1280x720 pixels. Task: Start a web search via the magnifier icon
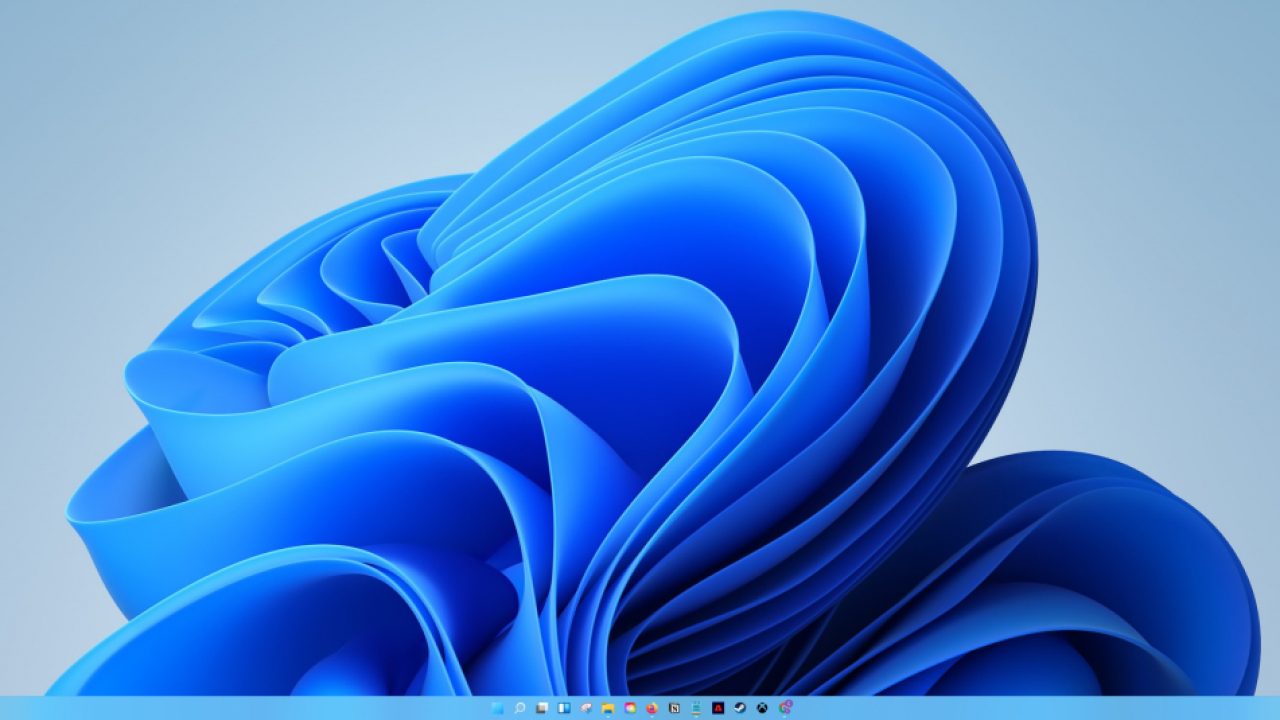pyautogui.click(x=522, y=707)
